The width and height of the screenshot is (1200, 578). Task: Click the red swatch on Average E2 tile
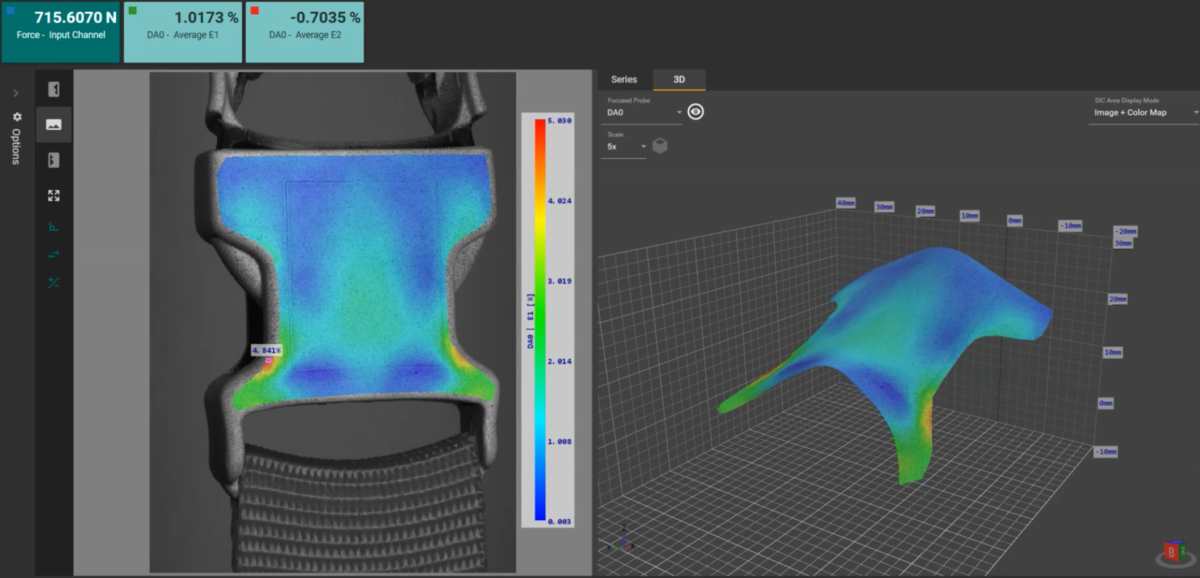pyautogui.click(x=254, y=9)
